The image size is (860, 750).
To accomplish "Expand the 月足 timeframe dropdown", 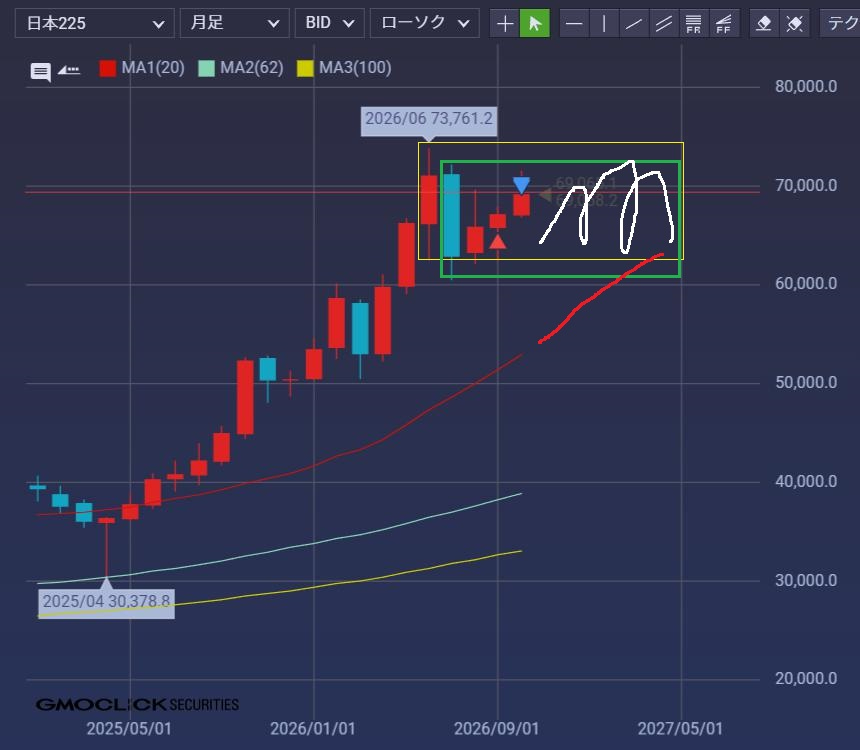I will click(x=235, y=24).
